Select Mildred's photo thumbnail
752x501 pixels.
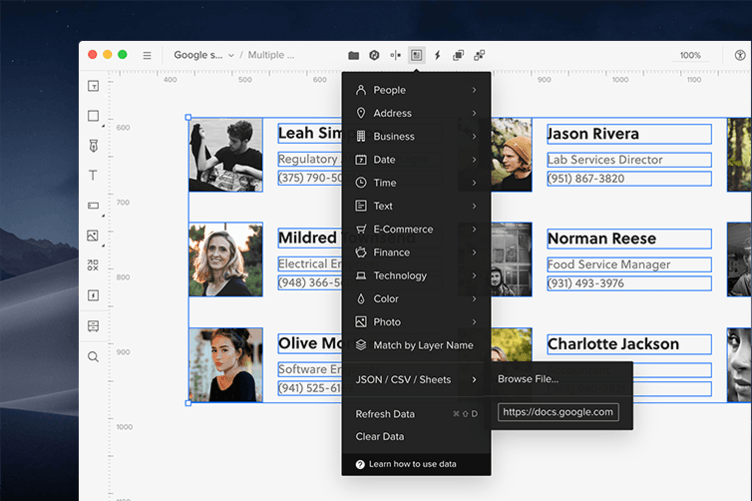click(x=226, y=259)
